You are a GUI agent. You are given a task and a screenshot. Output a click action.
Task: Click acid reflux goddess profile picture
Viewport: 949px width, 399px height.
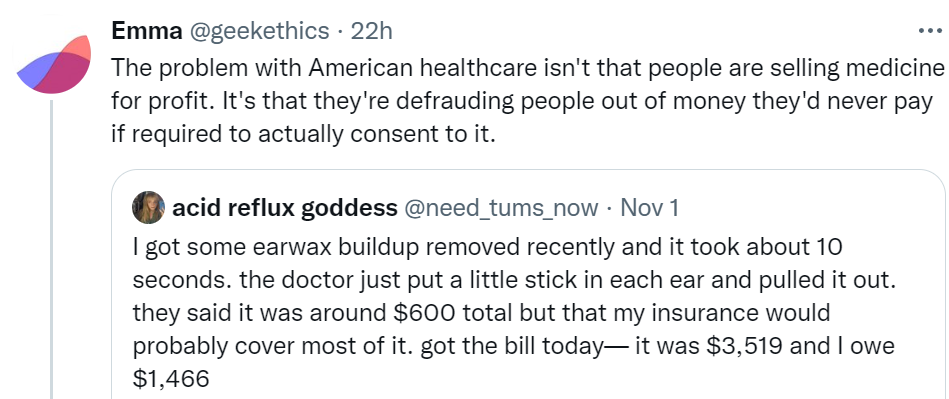coord(148,208)
